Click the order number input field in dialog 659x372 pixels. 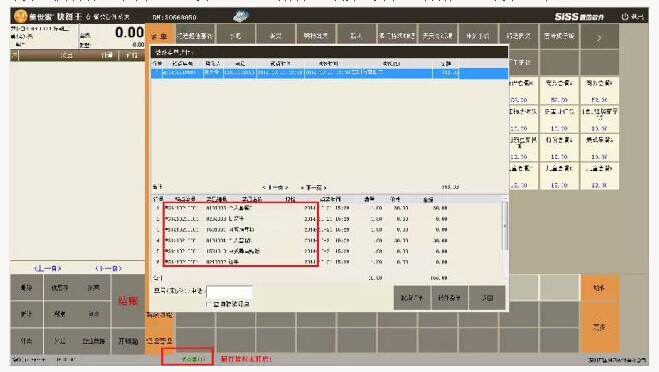(x=229, y=291)
